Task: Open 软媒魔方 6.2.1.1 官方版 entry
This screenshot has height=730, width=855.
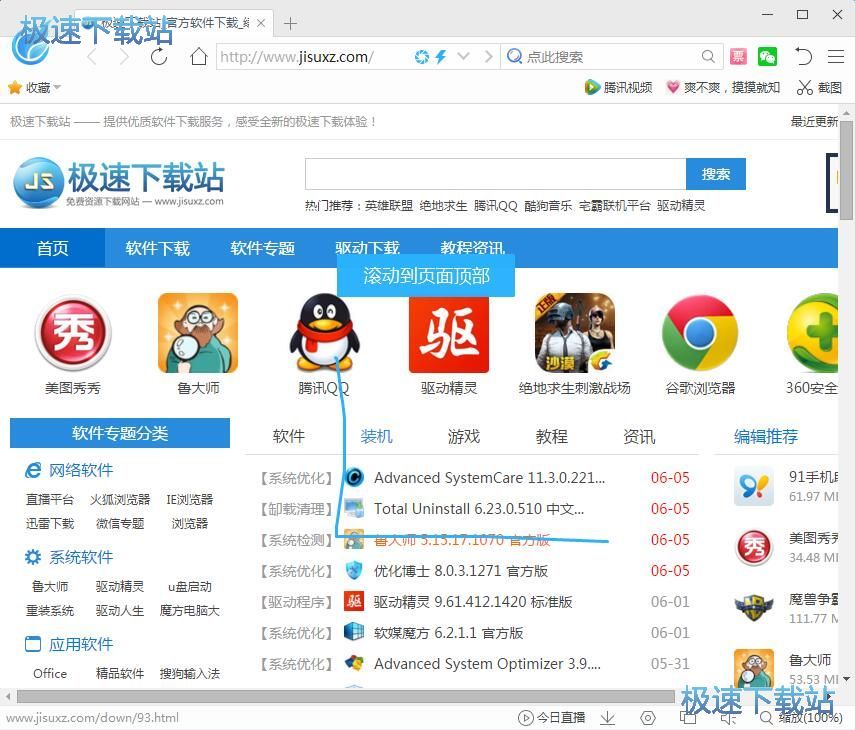Action: coord(448,633)
